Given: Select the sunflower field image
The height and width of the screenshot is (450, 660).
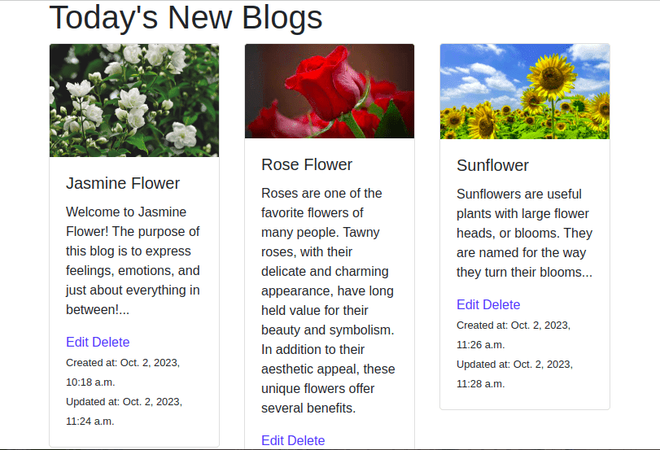Looking at the screenshot, I should (x=524, y=91).
